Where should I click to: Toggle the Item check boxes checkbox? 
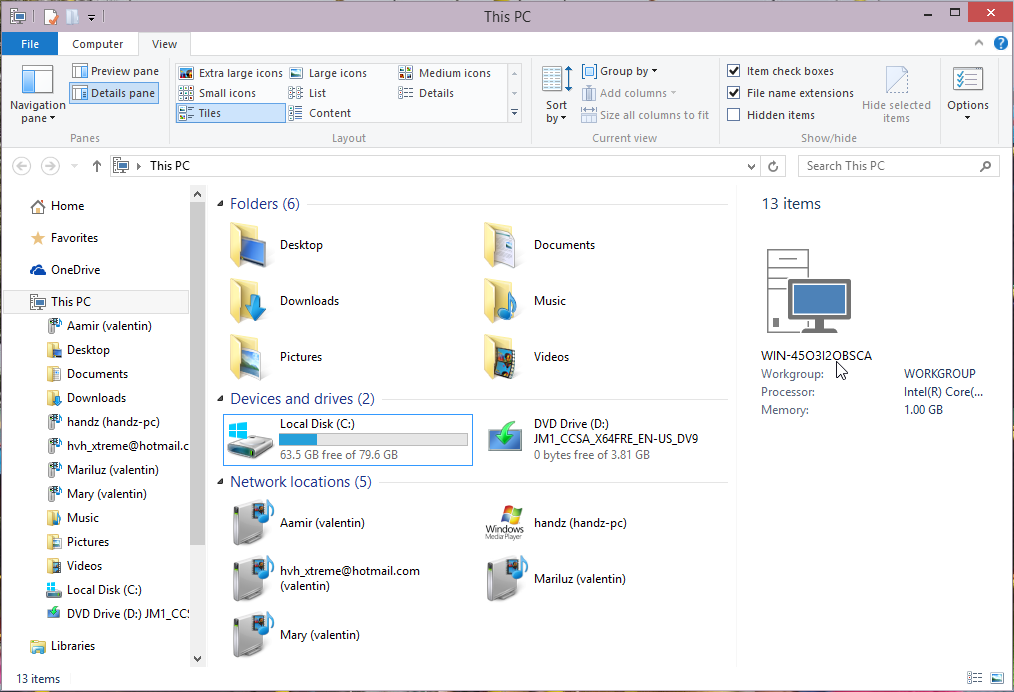tap(734, 71)
